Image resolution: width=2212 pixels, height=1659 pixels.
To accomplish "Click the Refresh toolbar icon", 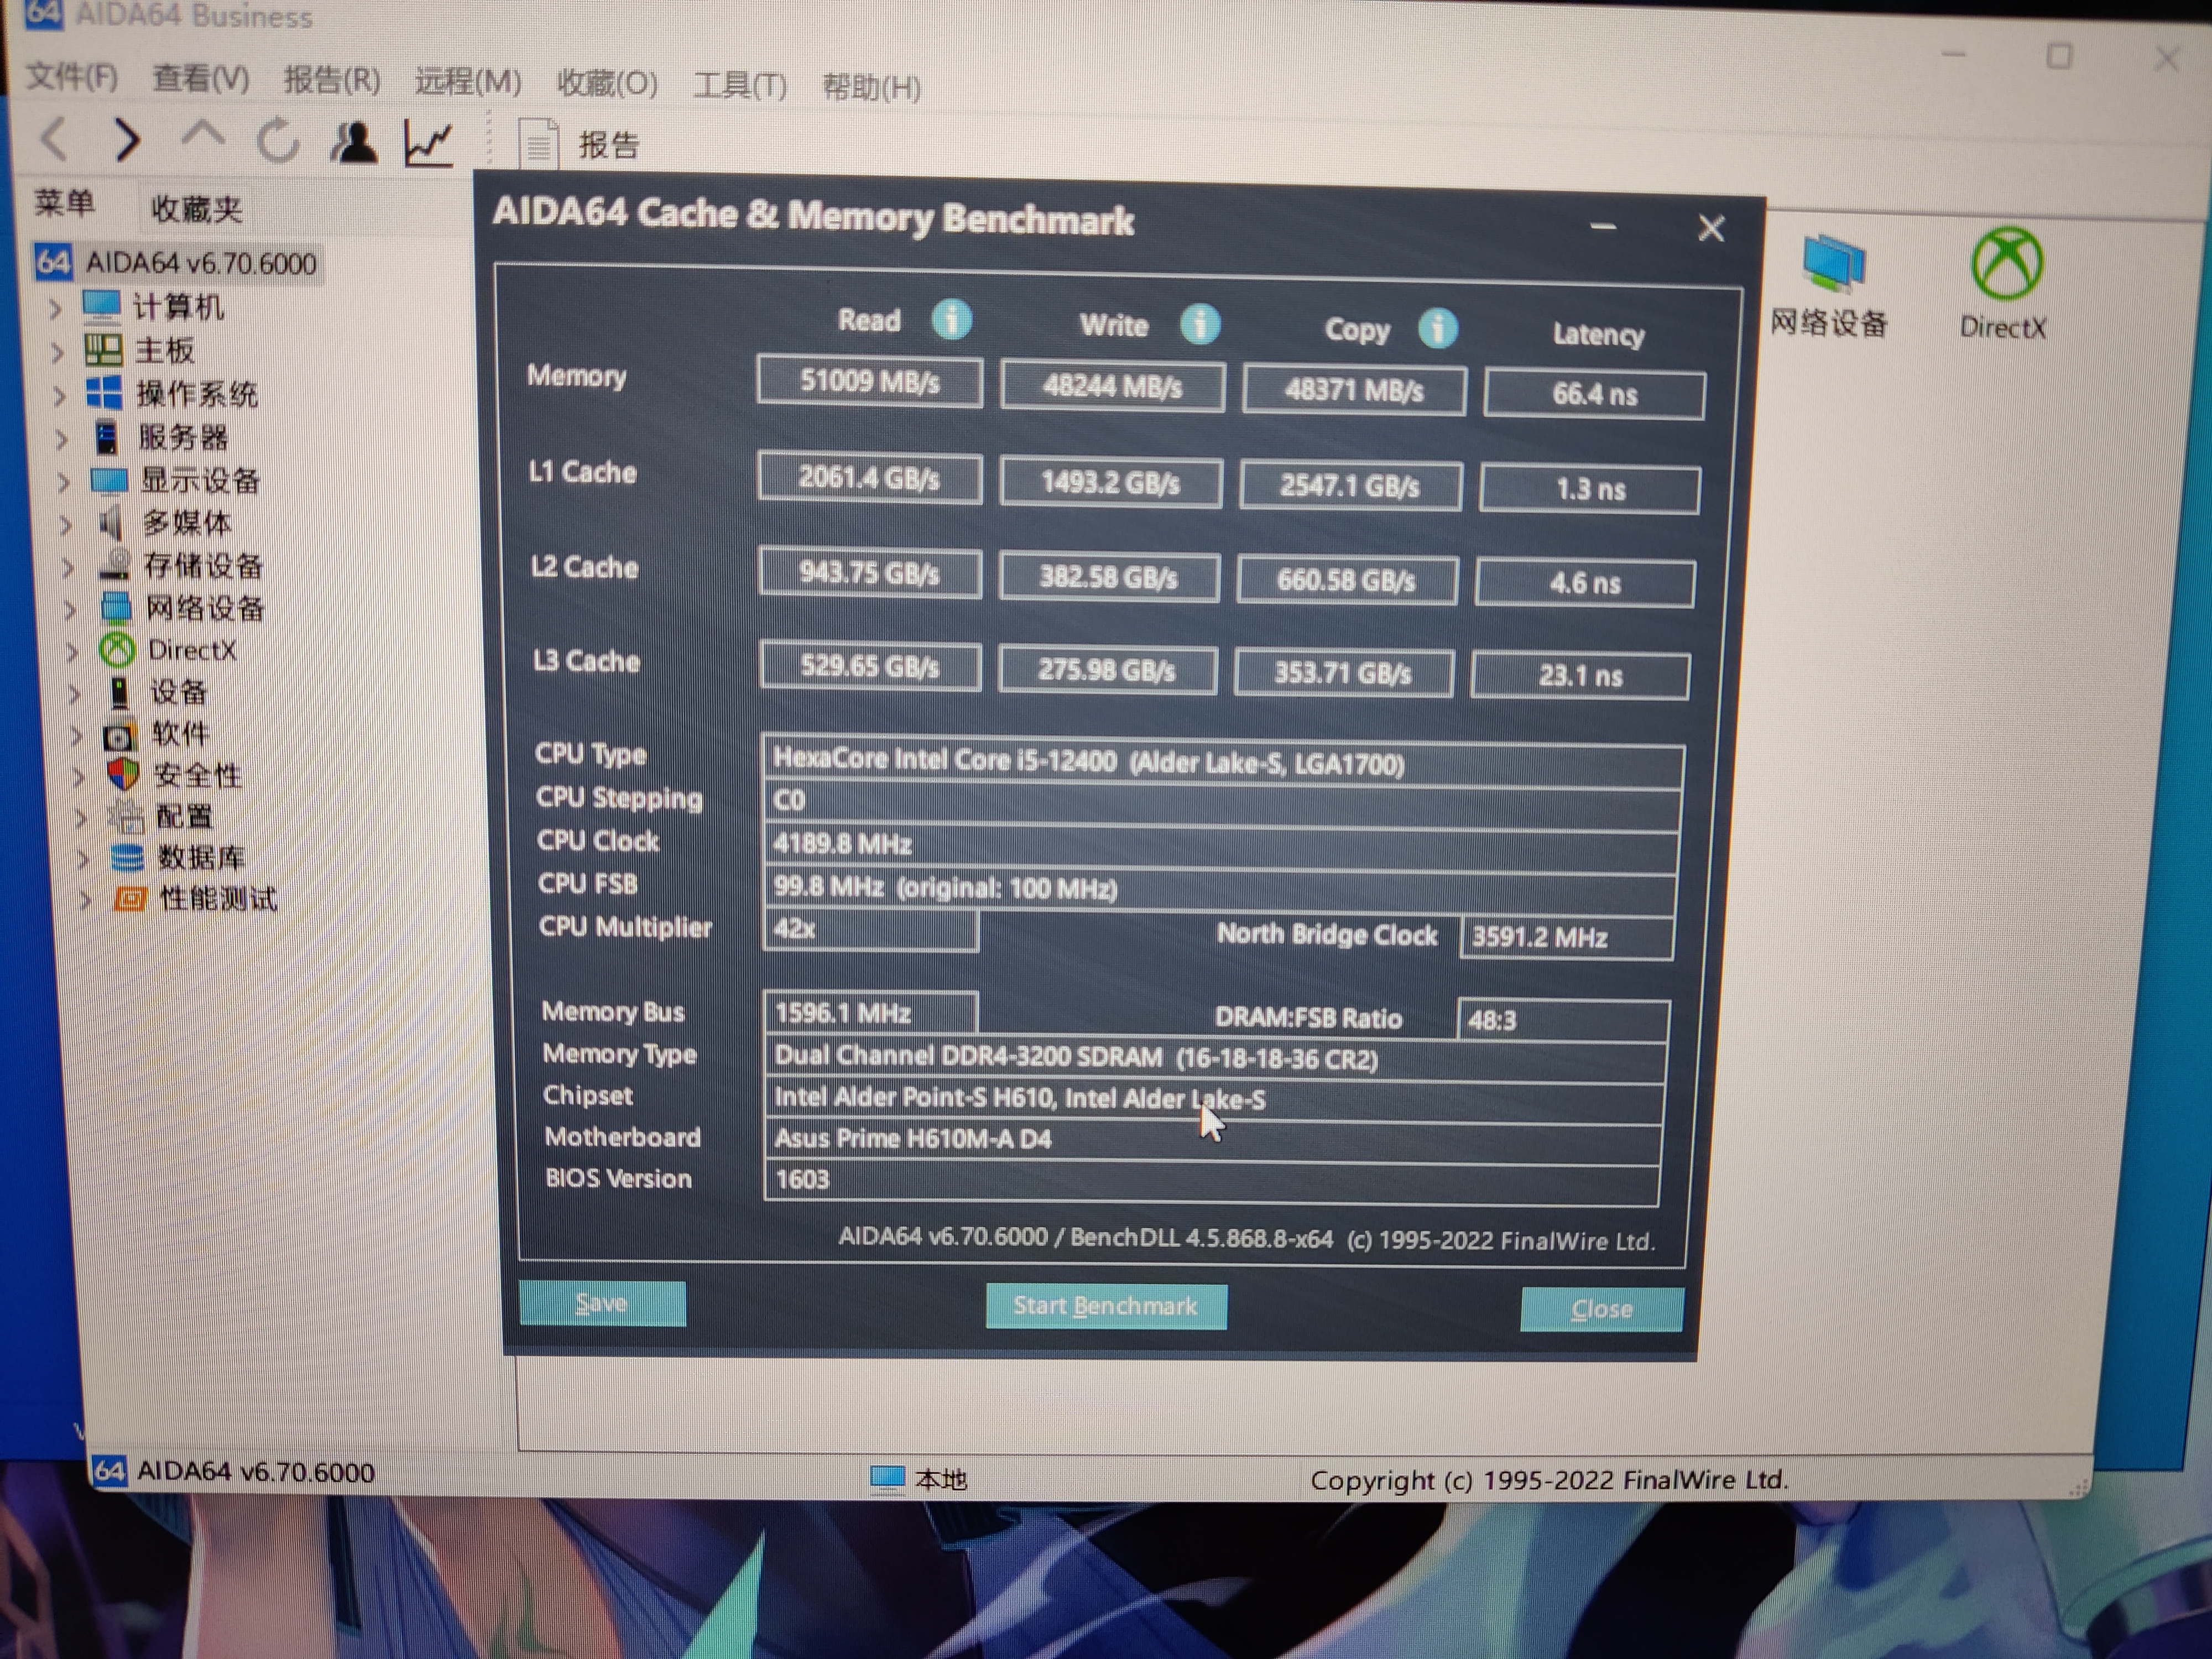I will (277, 140).
